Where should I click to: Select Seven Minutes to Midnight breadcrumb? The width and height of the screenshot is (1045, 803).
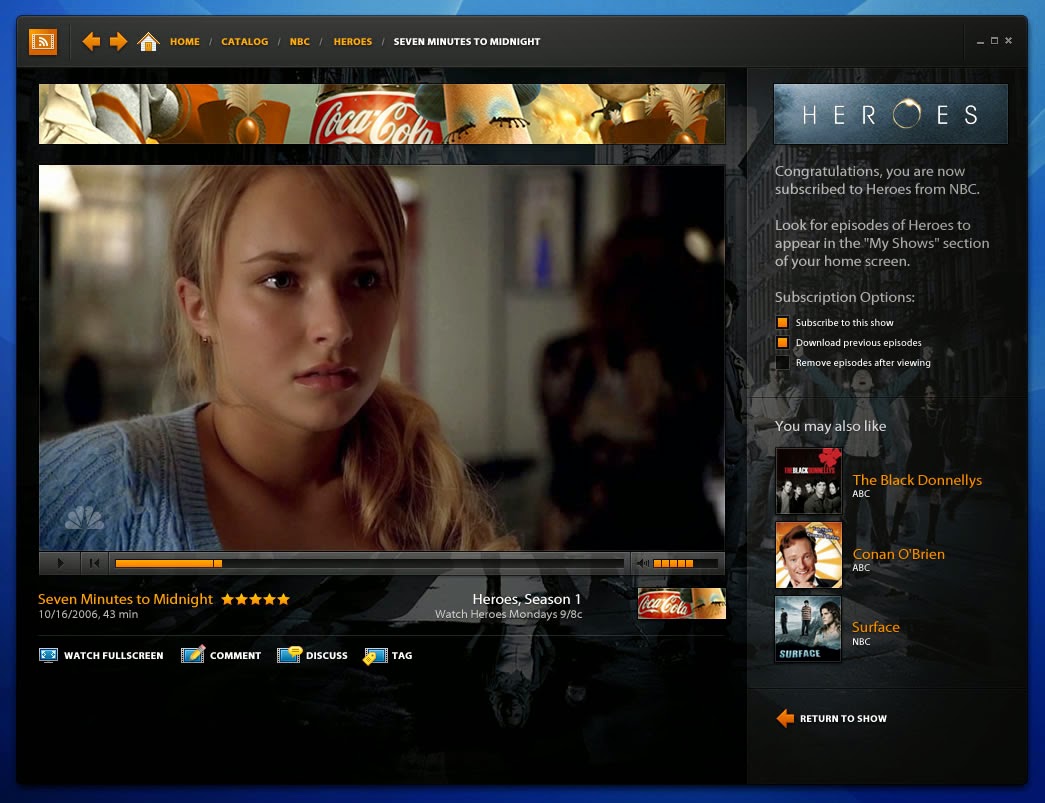467,41
